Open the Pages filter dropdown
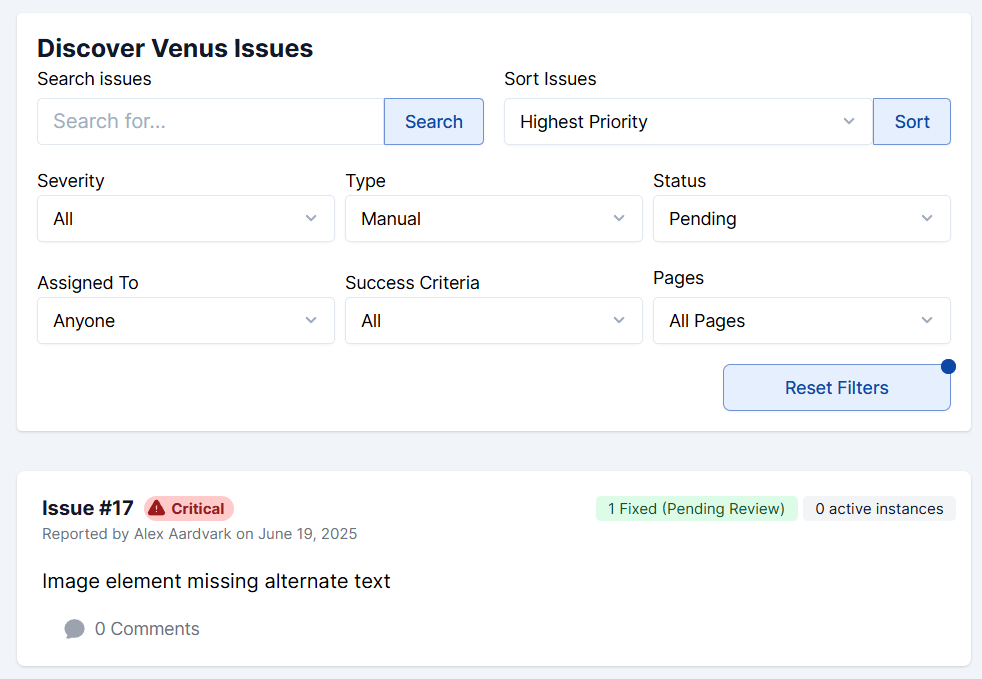The width and height of the screenshot is (982, 679). pos(801,321)
